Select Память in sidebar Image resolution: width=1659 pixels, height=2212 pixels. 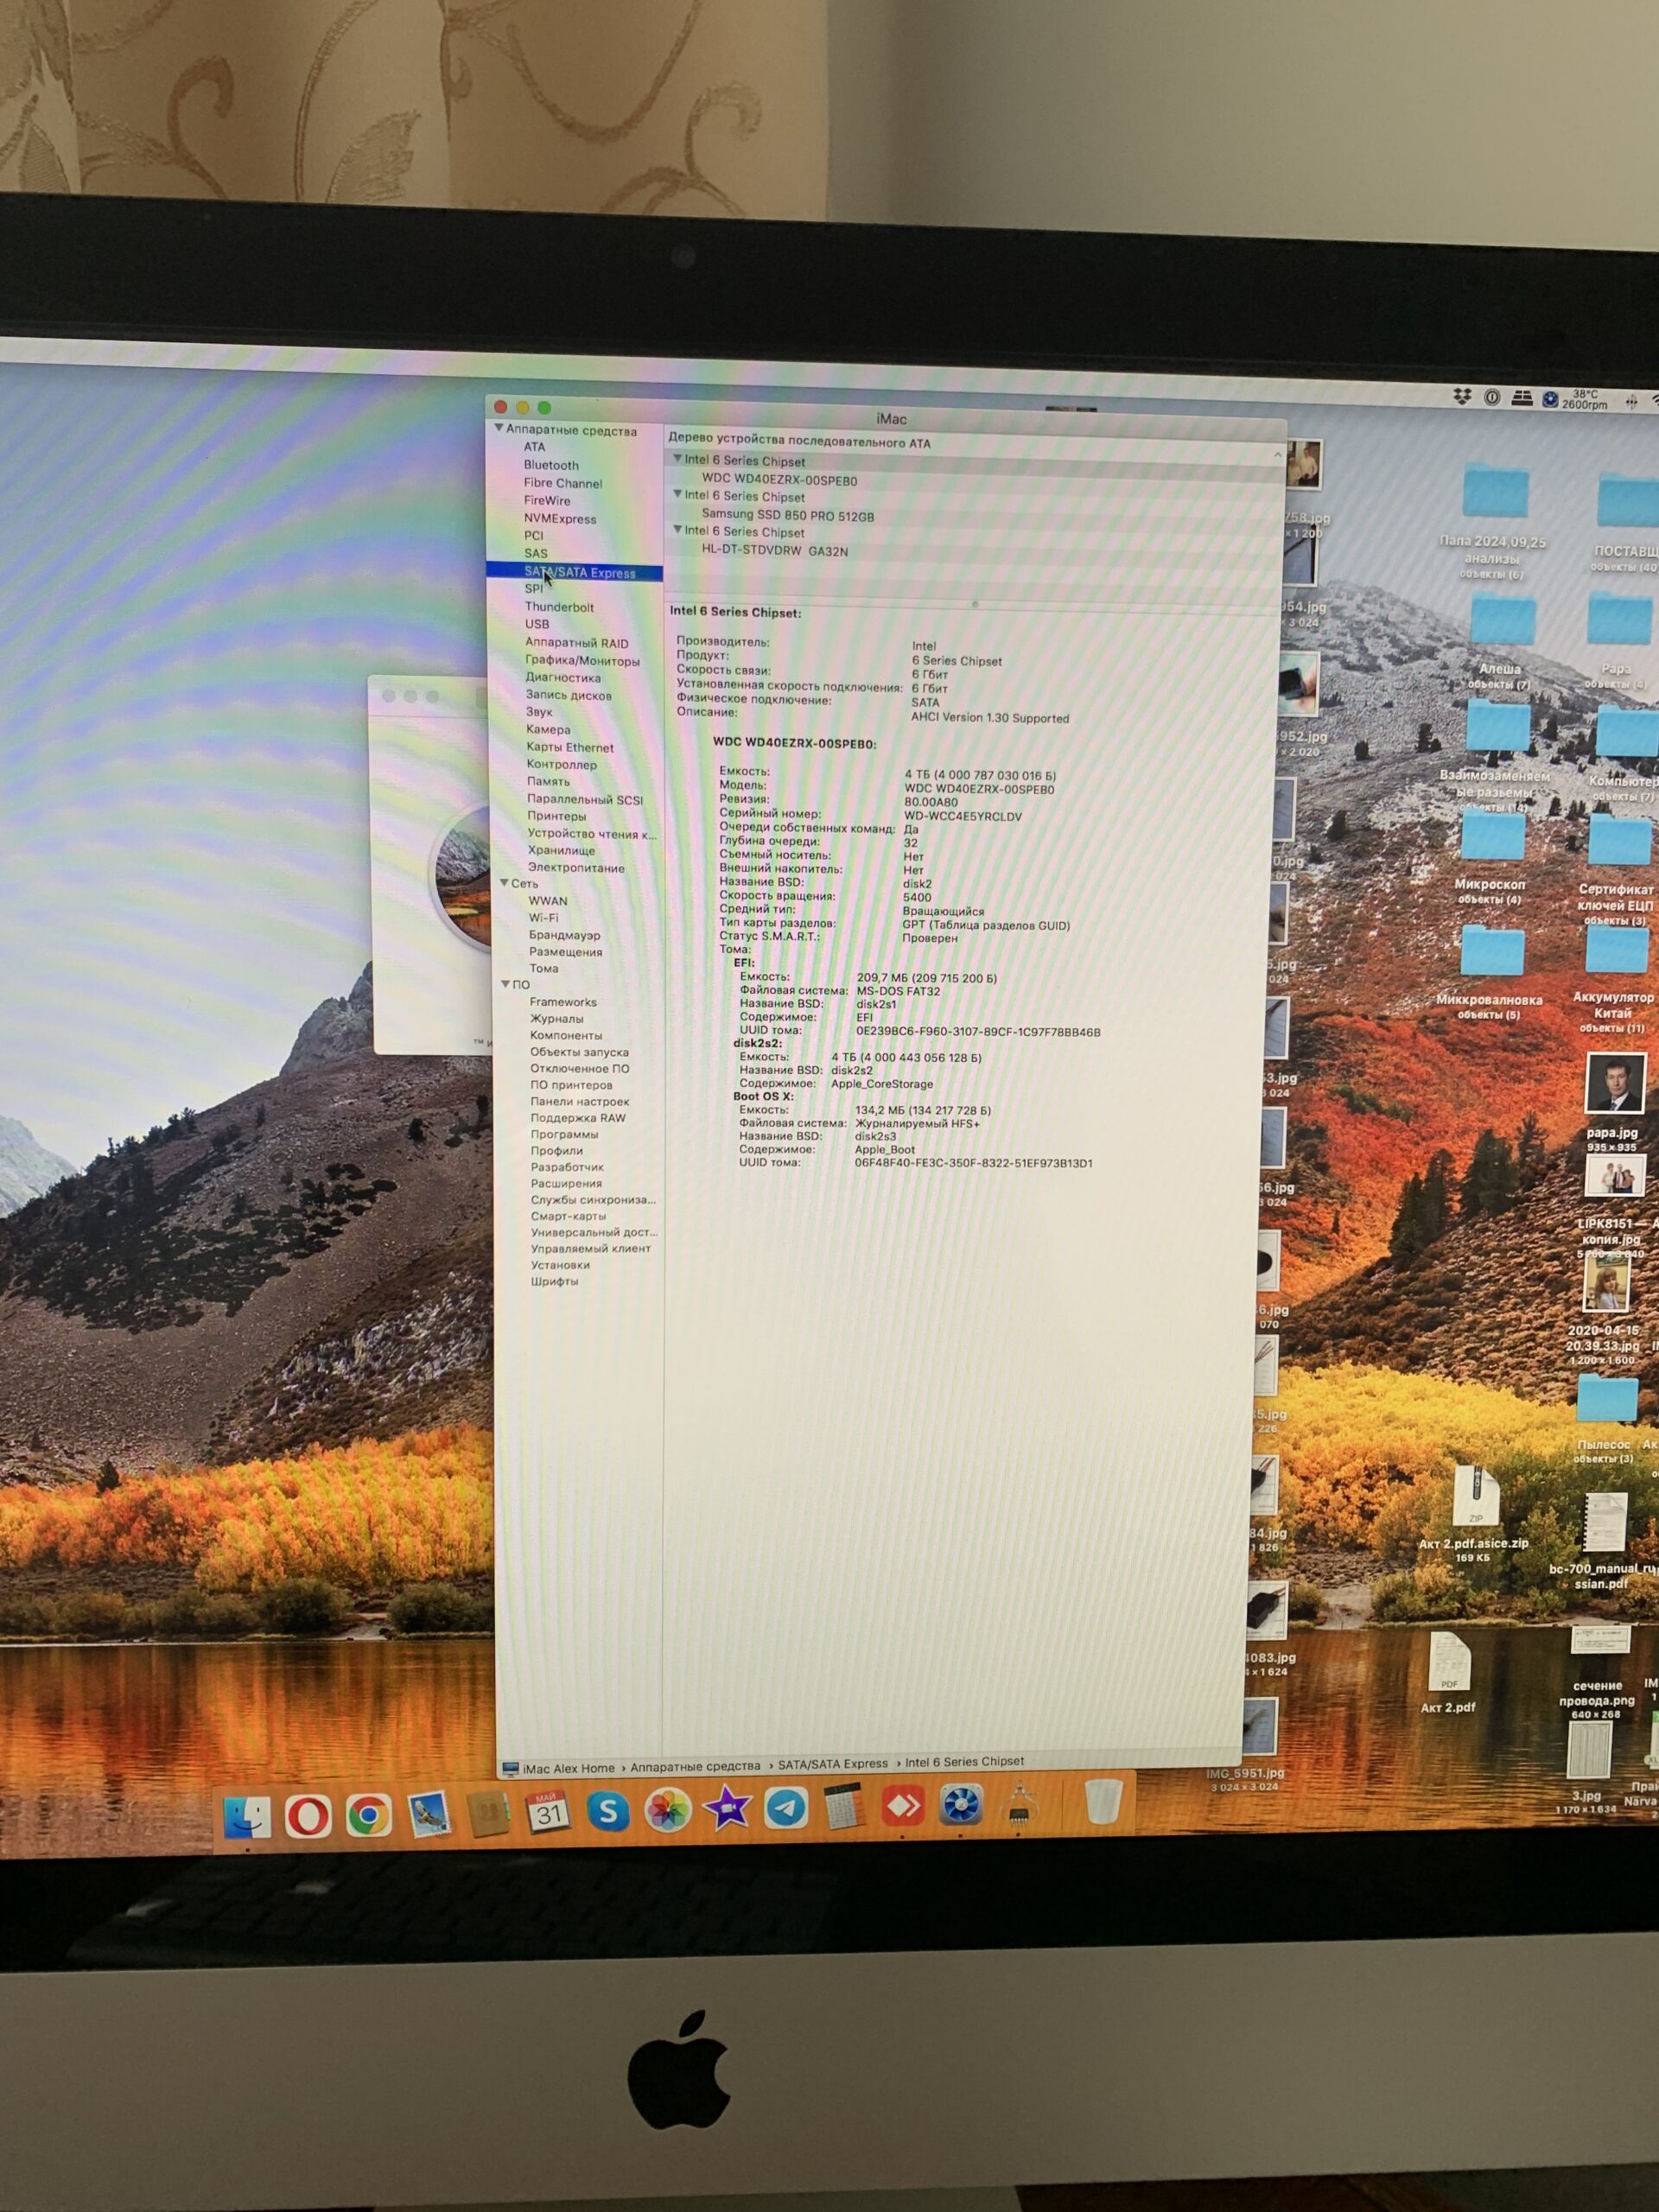tap(548, 781)
